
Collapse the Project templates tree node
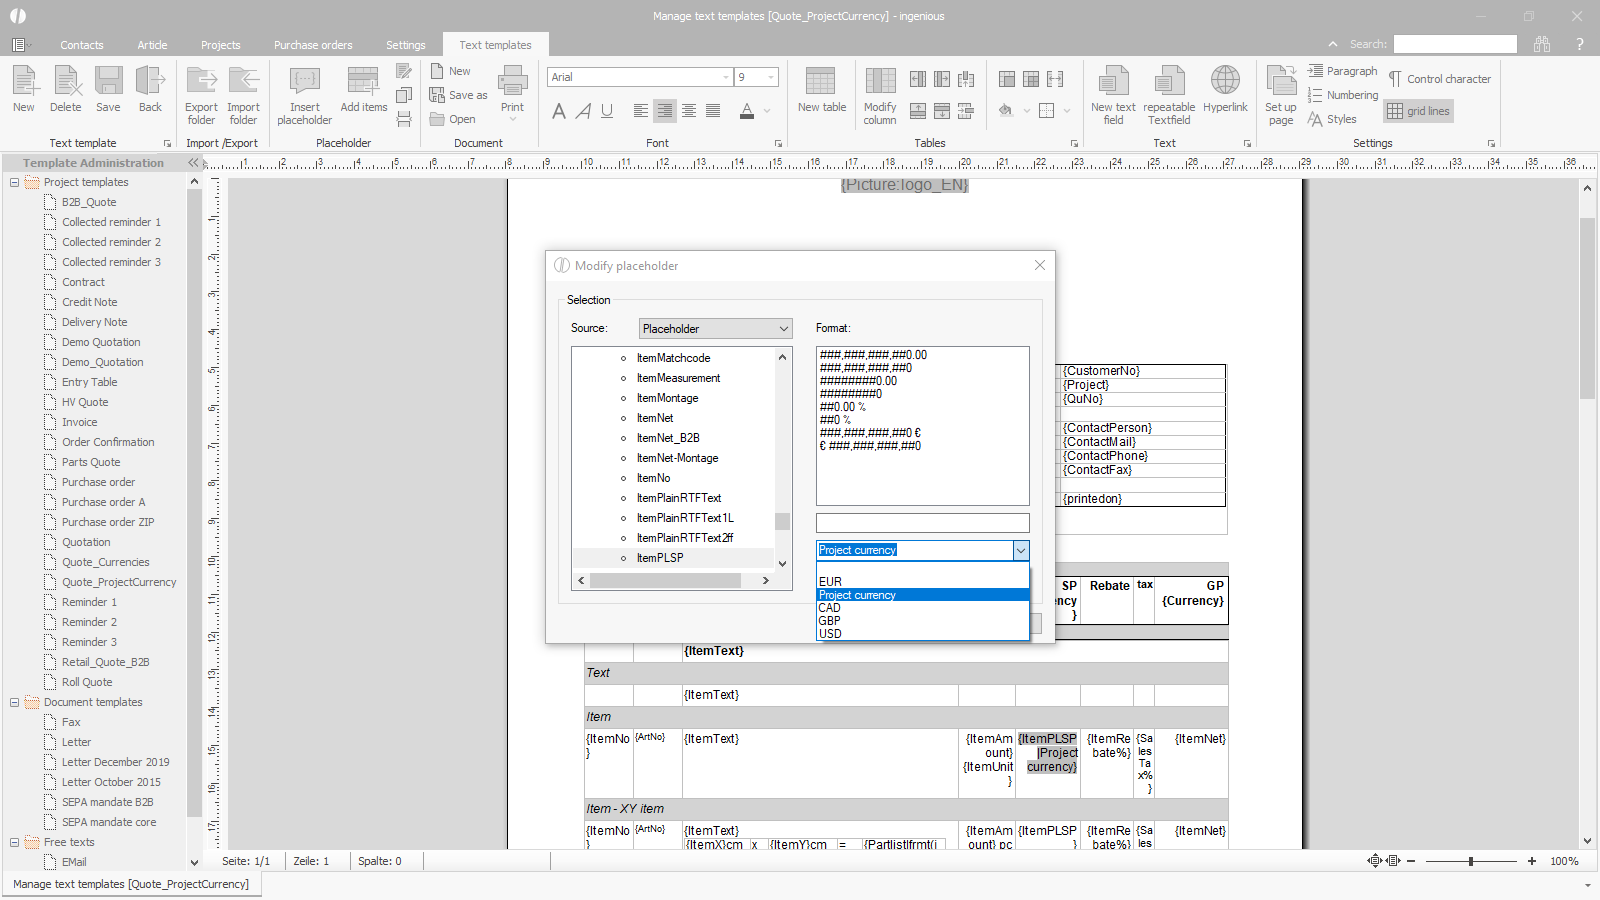pyautogui.click(x=14, y=182)
